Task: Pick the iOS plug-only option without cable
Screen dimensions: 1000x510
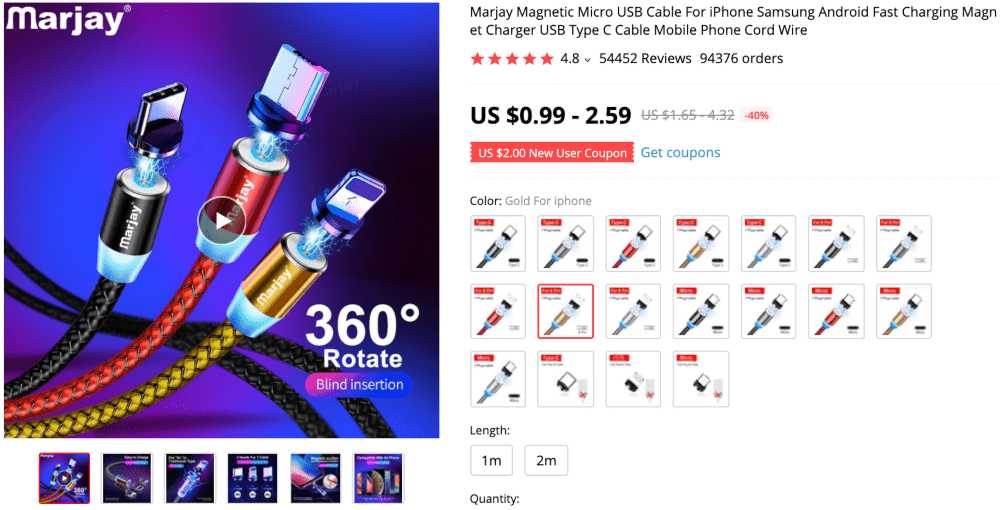Action: click(633, 379)
